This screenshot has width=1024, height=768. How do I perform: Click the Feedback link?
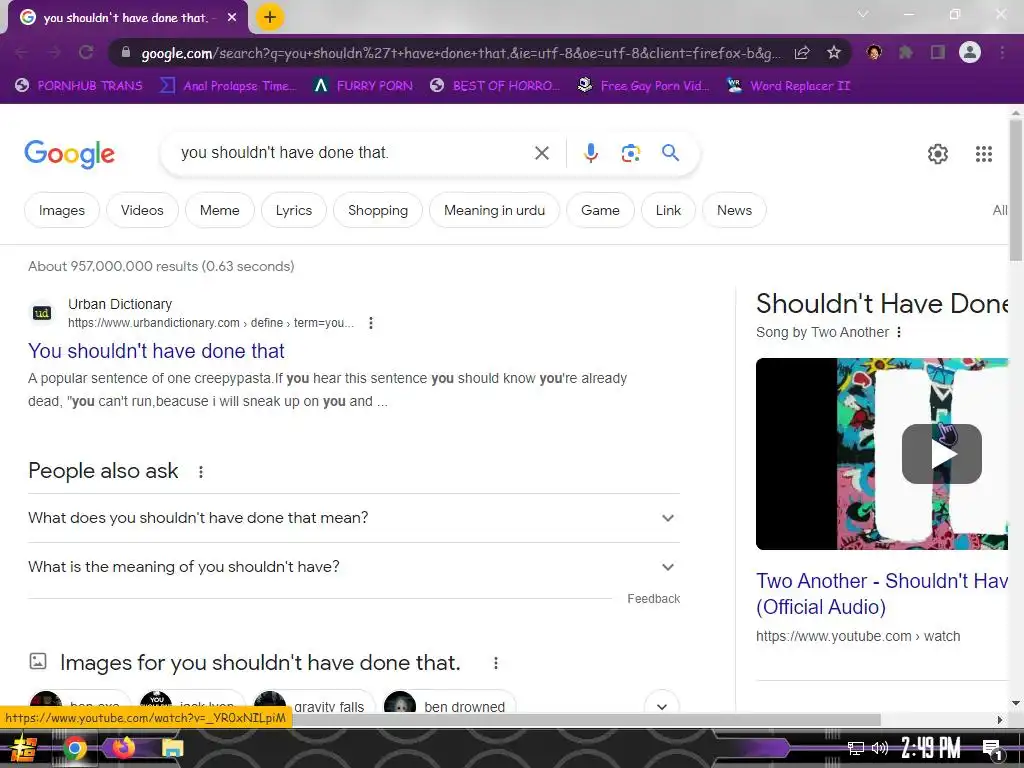coord(653,599)
